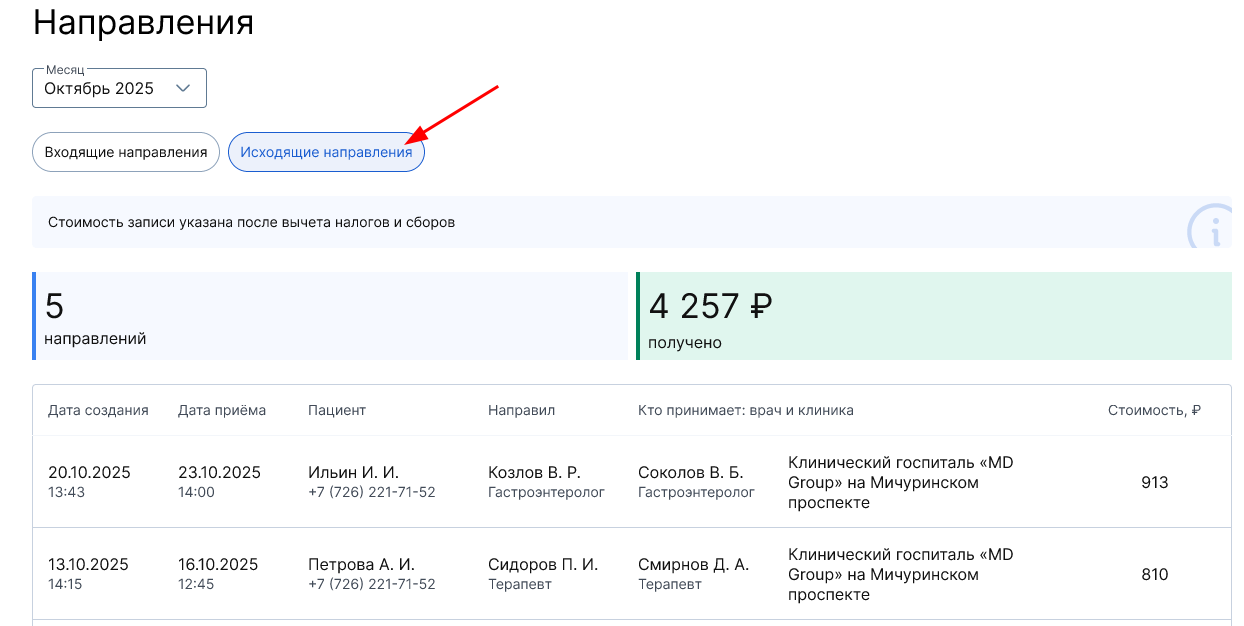Click the Стоимость, ₽ column header
The height and width of the screenshot is (626, 1244).
(1154, 410)
